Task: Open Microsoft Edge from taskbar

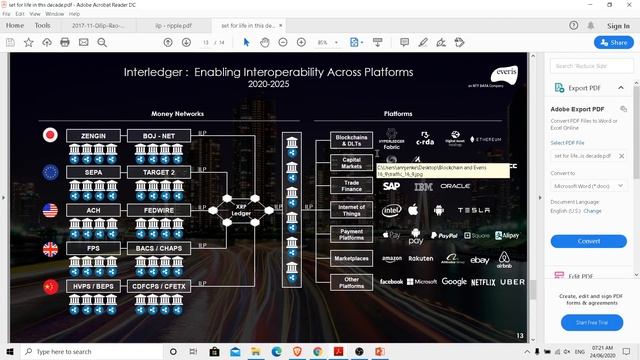Action: (276, 351)
